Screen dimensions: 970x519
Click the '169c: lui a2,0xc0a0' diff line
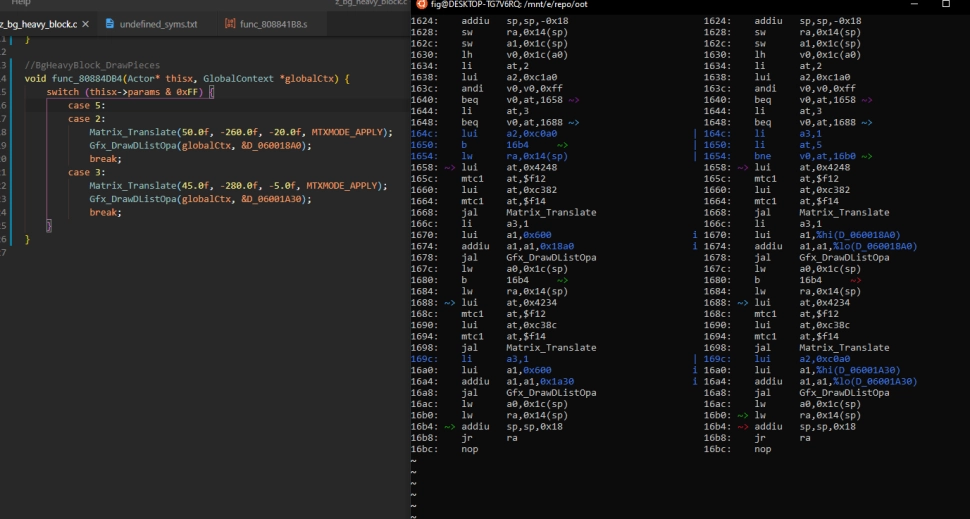[x=776, y=359]
